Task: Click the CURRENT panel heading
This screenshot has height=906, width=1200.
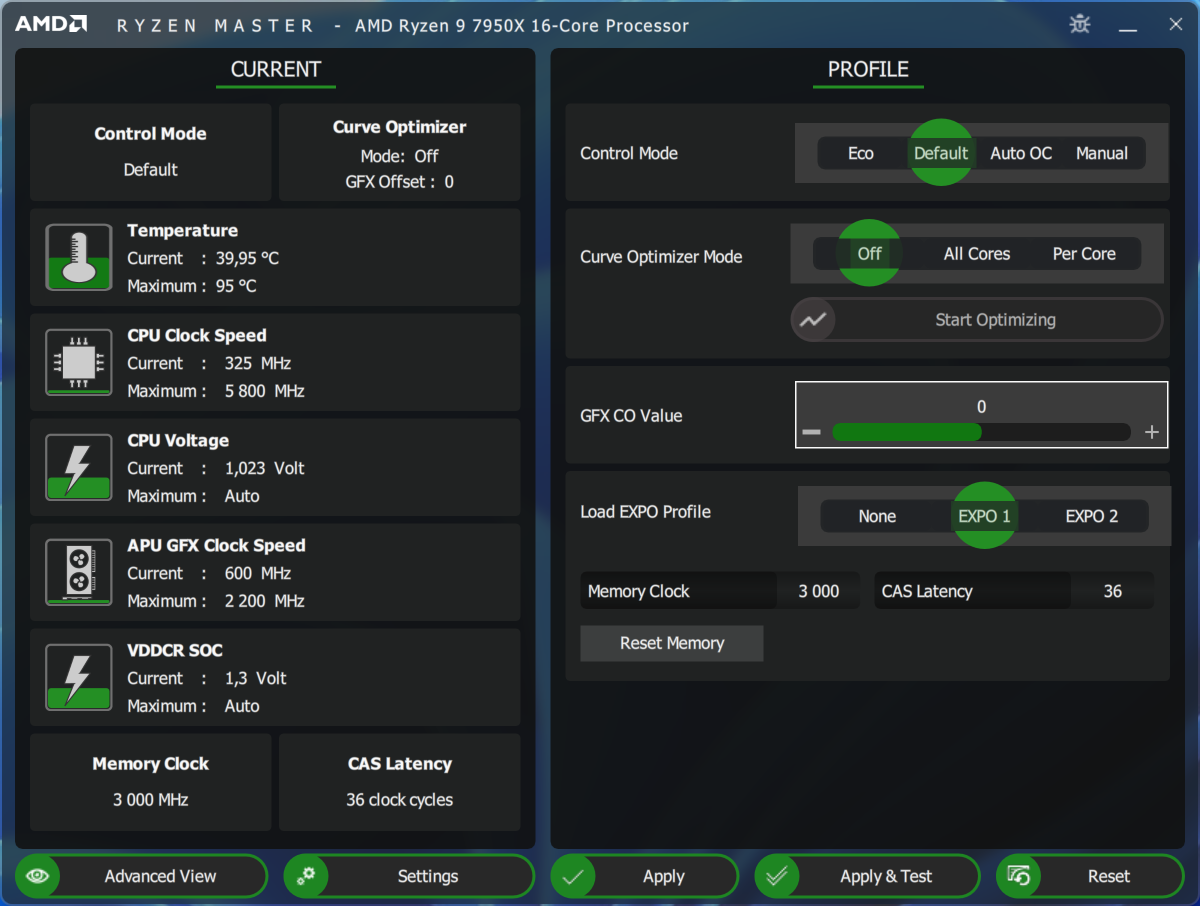Action: (276, 69)
